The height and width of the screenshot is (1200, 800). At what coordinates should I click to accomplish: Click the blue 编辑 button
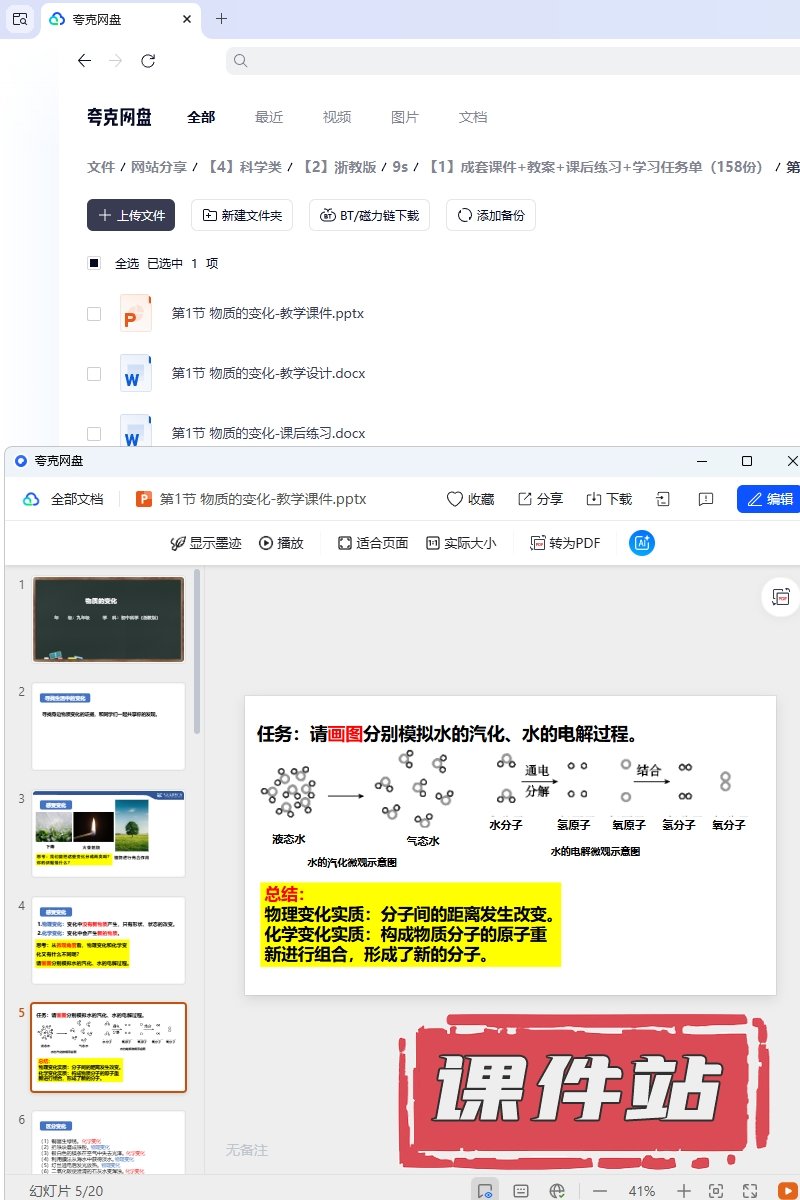[769, 499]
